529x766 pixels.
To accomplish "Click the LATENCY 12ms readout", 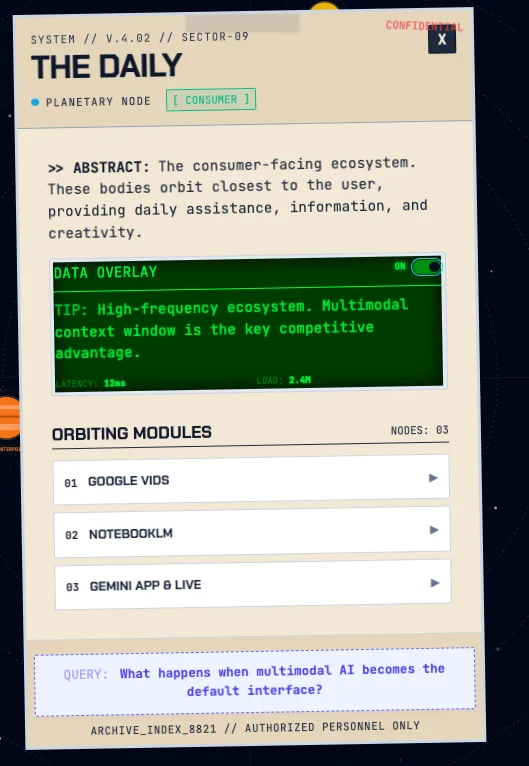I will (x=90, y=383).
